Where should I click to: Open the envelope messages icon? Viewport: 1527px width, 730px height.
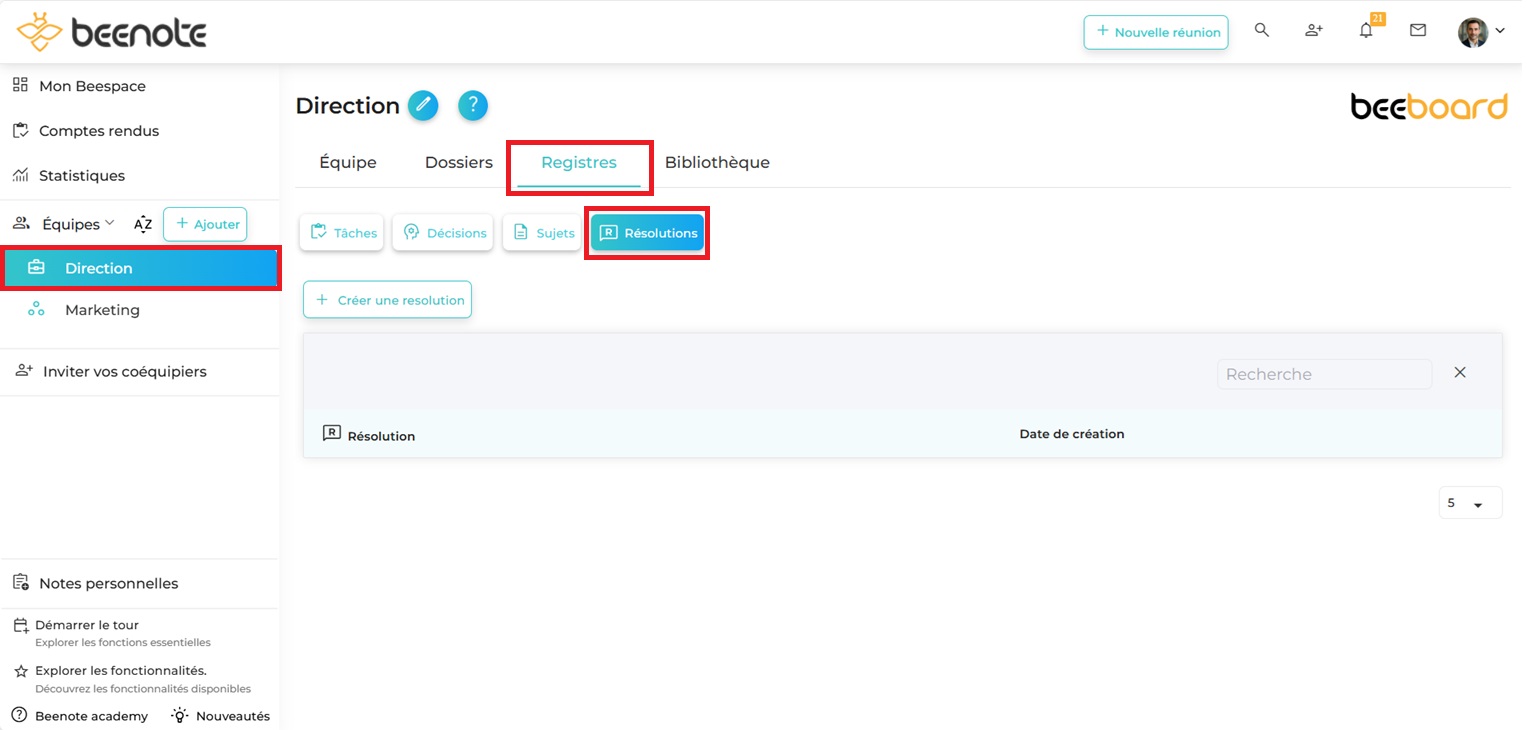tap(1418, 31)
